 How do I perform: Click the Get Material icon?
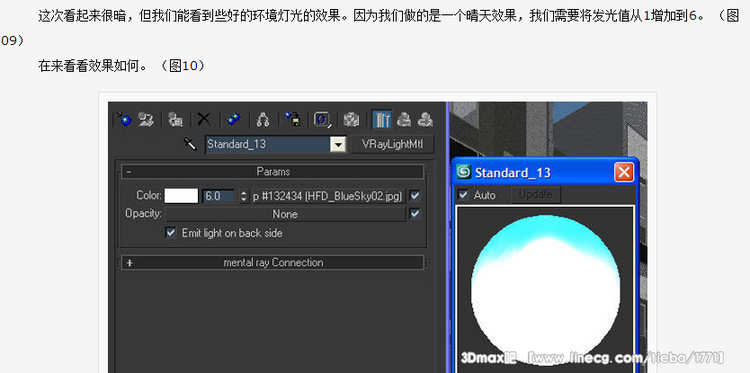pyautogui.click(x=124, y=119)
